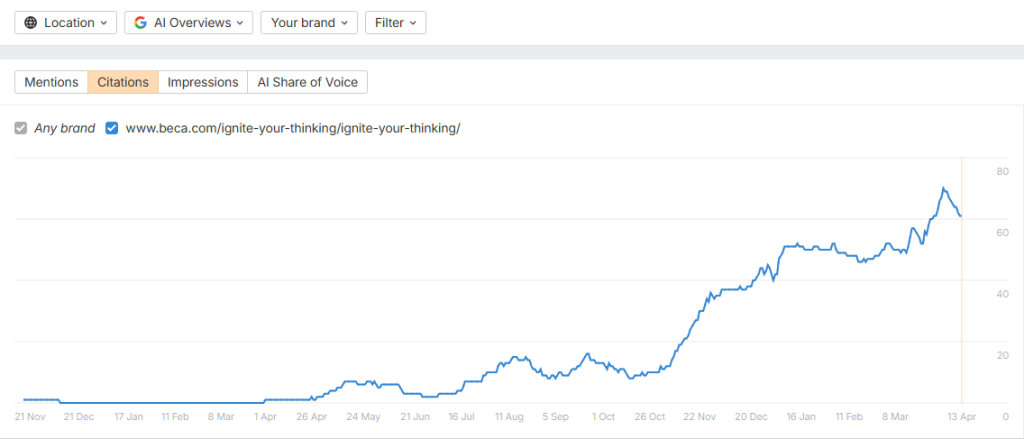Switch to the Impressions tab

coord(203,82)
